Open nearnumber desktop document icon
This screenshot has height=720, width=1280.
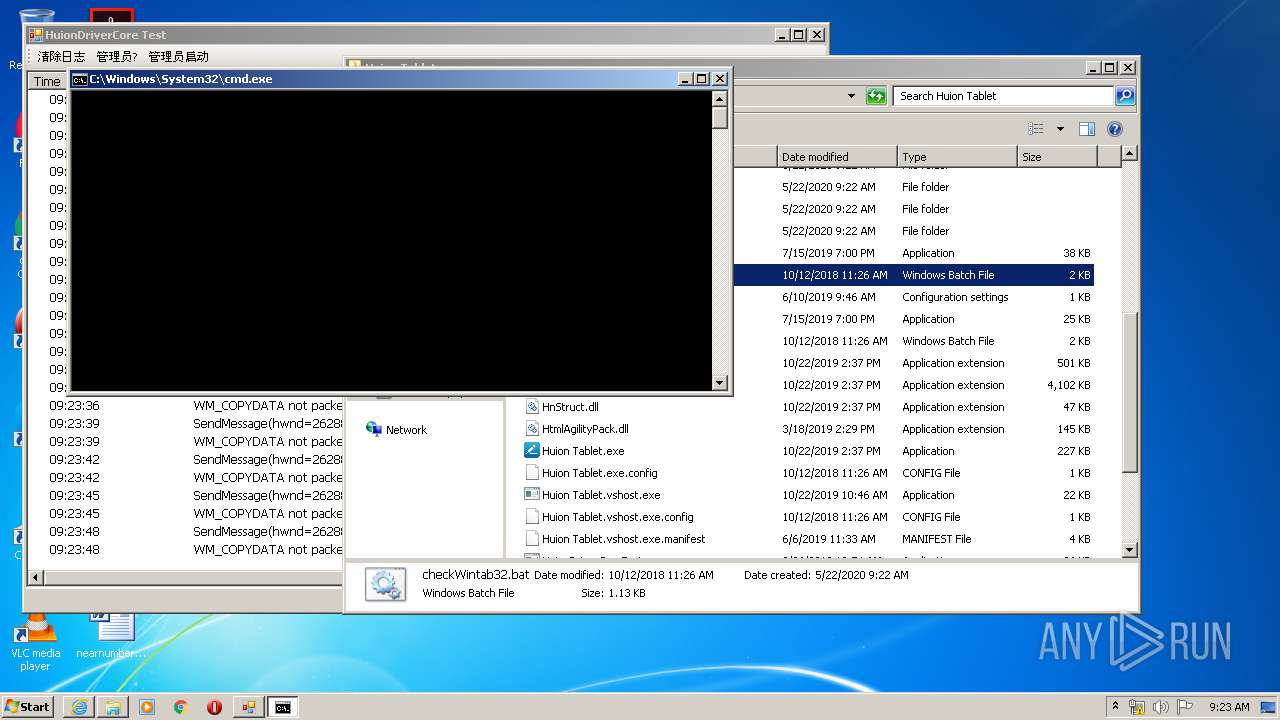(111, 637)
